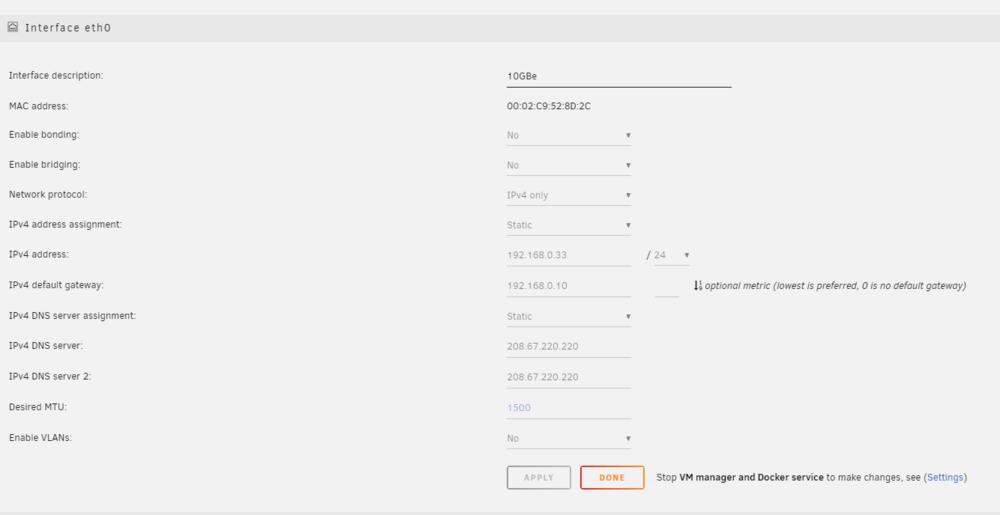
Task: Click the IPv4 default gateway label
Action: click(x=56, y=285)
